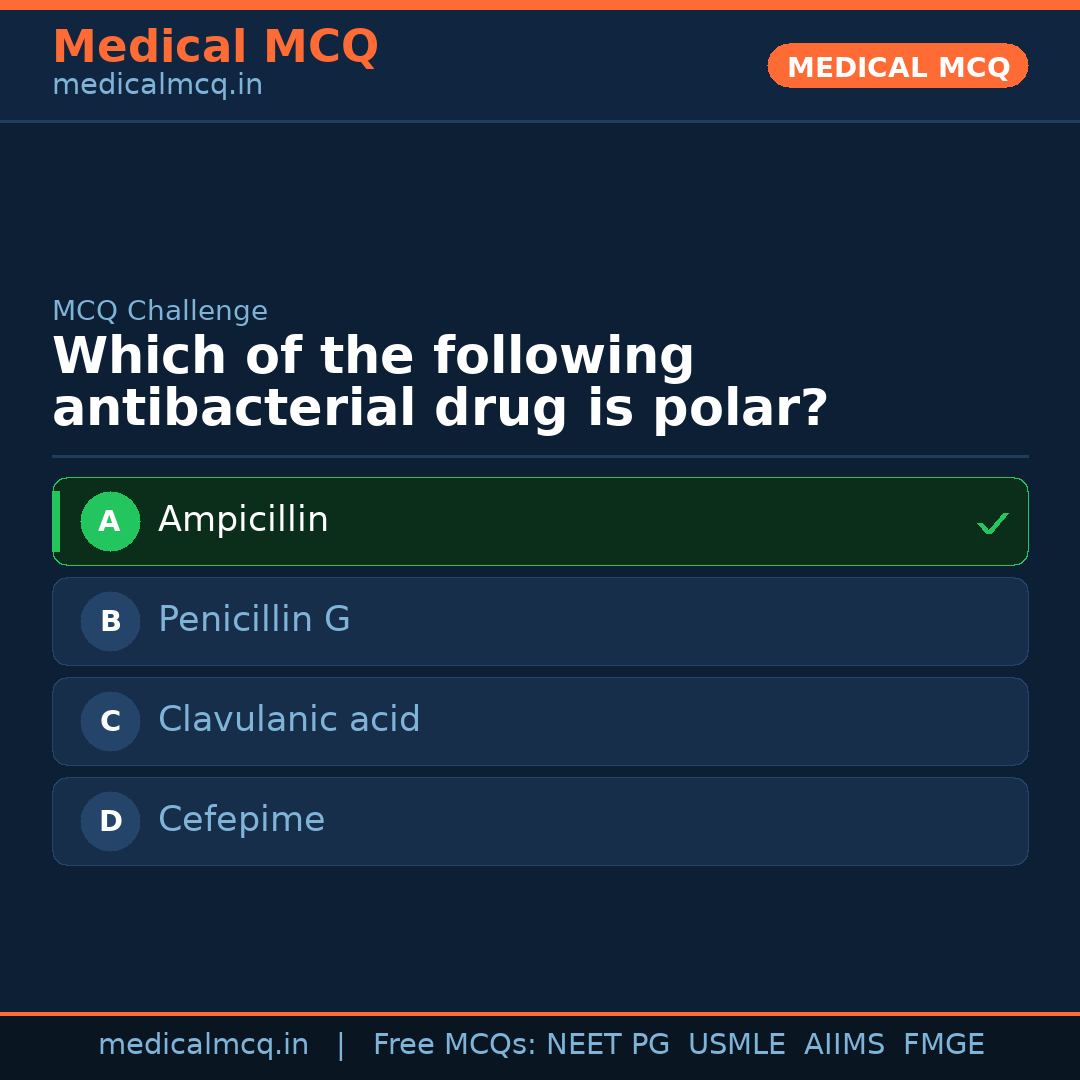Image resolution: width=1080 pixels, height=1080 pixels.
Task: Click the B option letter badge
Action: [x=110, y=621]
